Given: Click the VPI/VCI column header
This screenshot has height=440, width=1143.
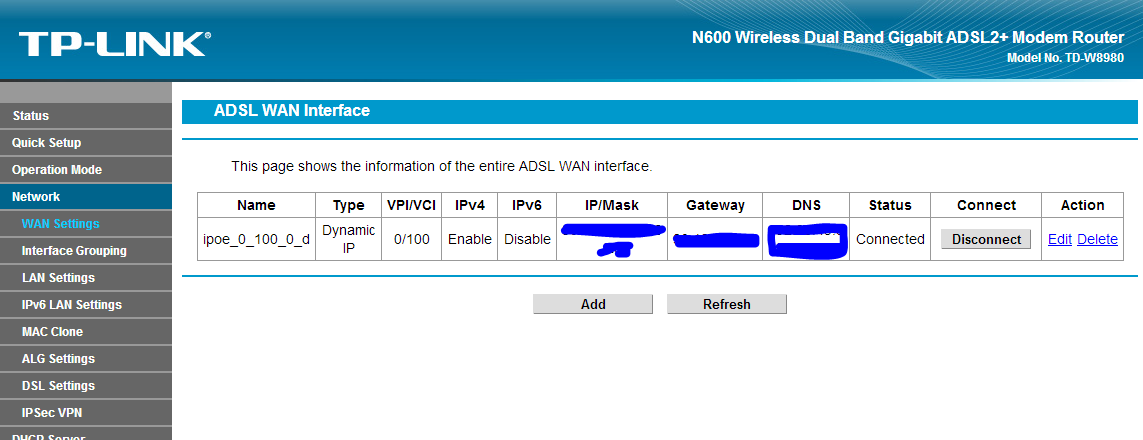Looking at the screenshot, I should [411, 205].
